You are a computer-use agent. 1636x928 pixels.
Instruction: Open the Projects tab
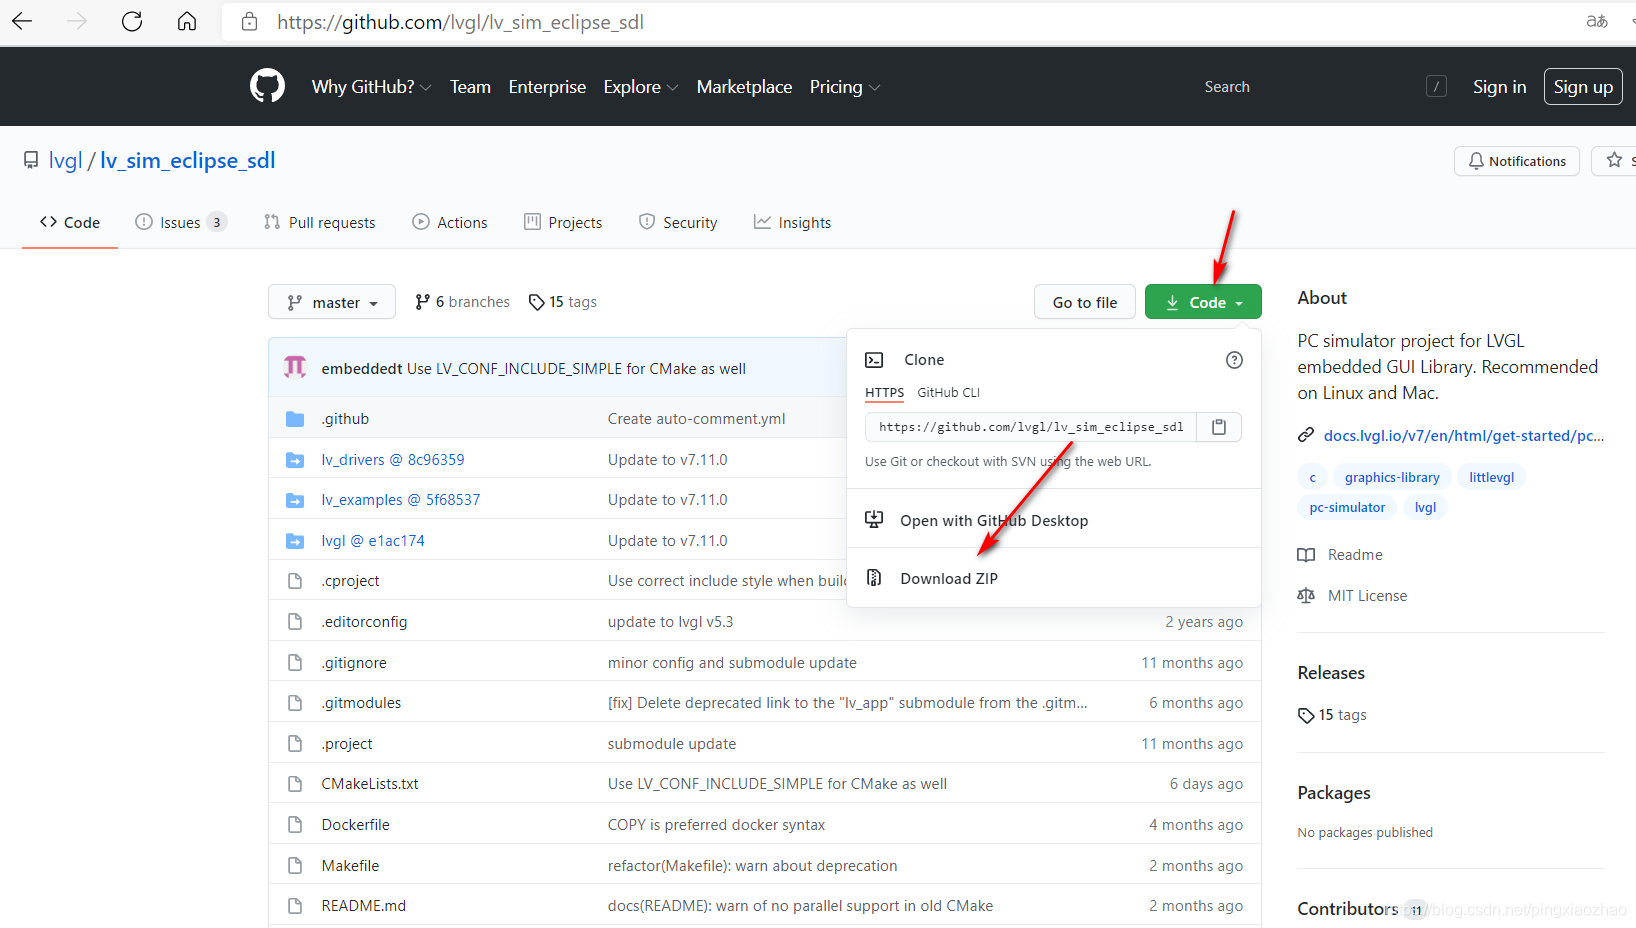pyautogui.click(x=563, y=222)
